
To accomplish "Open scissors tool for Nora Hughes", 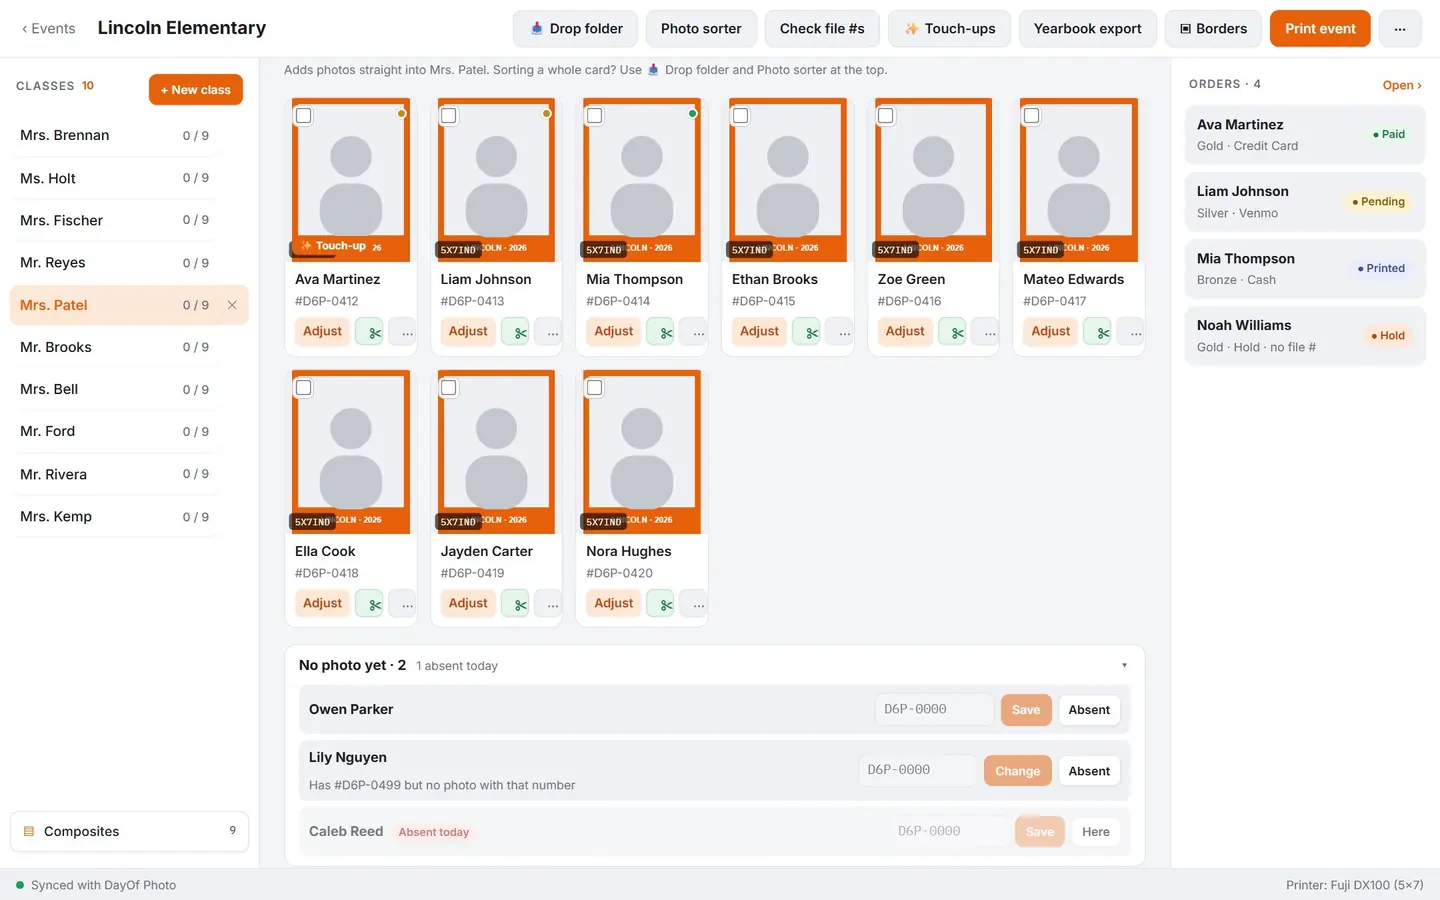I will (661, 604).
